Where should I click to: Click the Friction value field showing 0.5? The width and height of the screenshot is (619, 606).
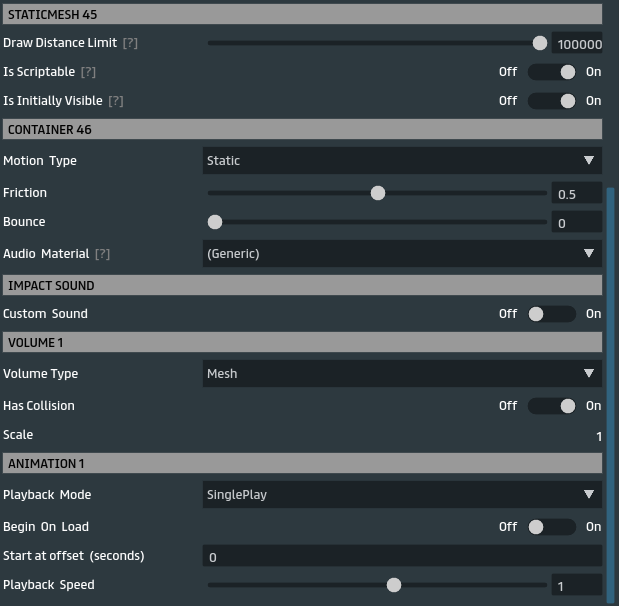(577, 193)
